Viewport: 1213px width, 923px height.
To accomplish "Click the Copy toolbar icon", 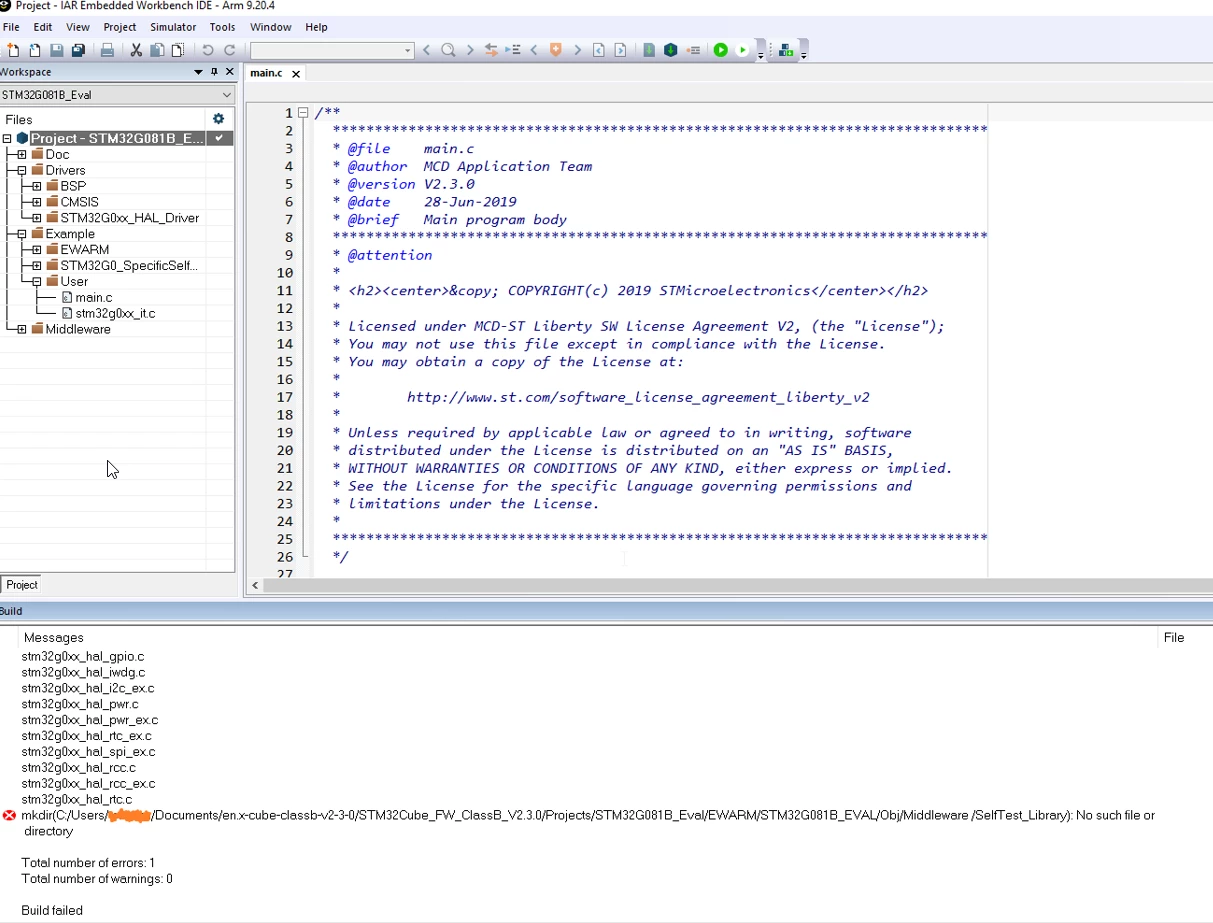I will tap(157, 50).
